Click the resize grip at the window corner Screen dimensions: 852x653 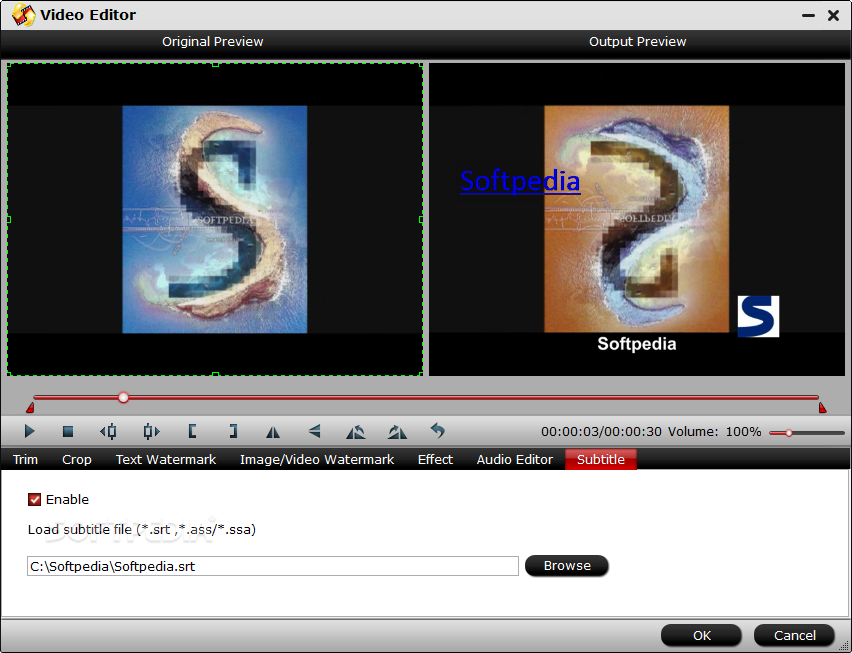click(844, 645)
